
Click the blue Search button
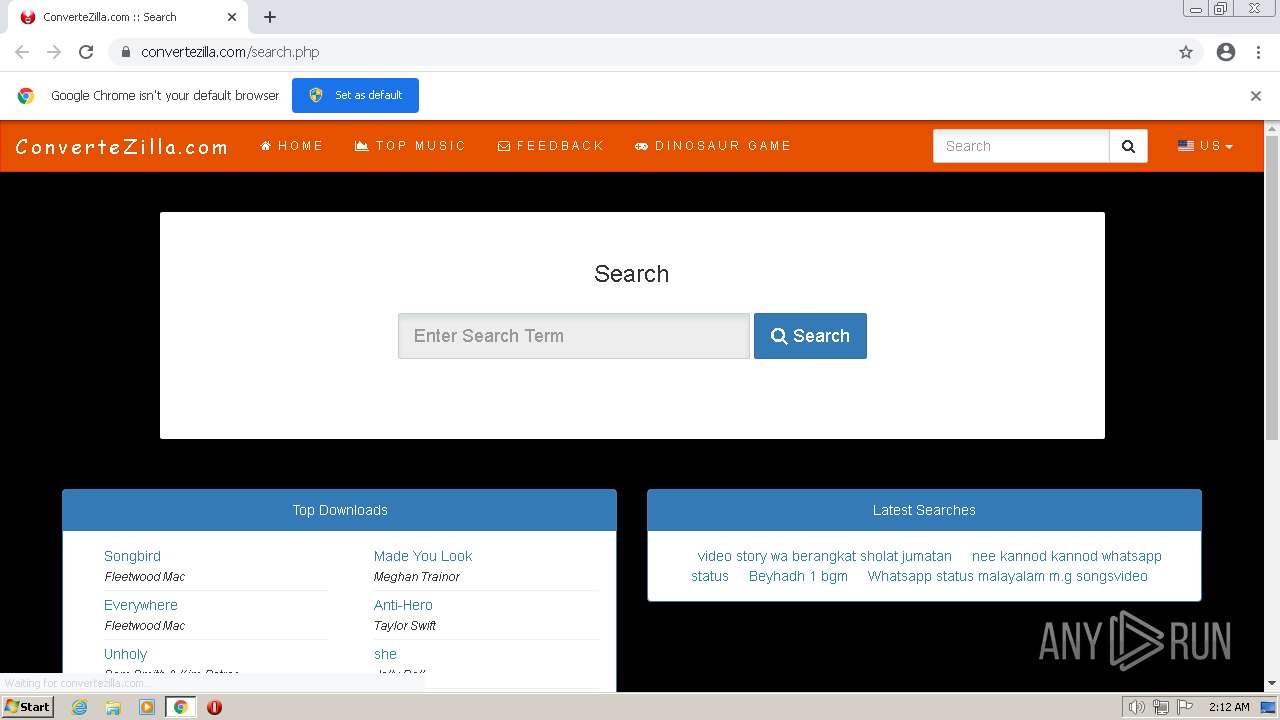tap(810, 336)
